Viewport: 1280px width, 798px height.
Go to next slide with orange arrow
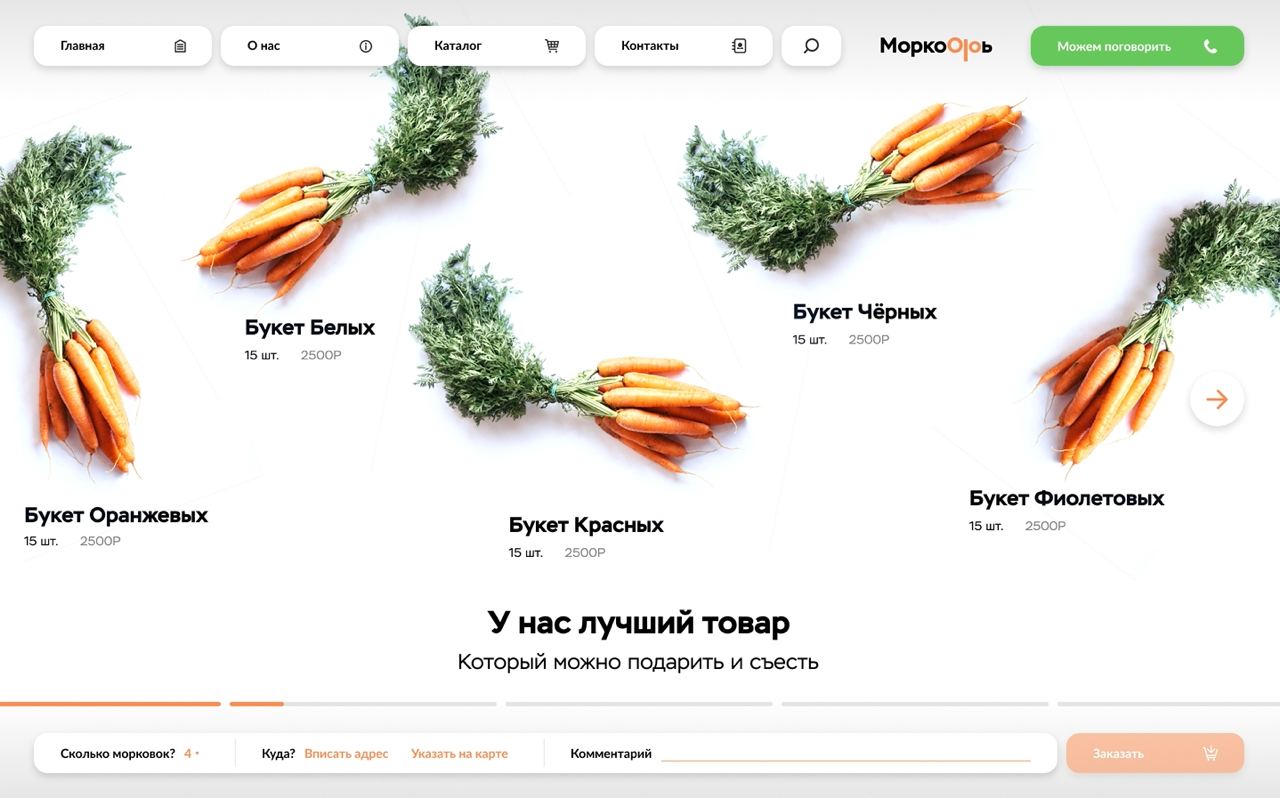(x=1217, y=400)
